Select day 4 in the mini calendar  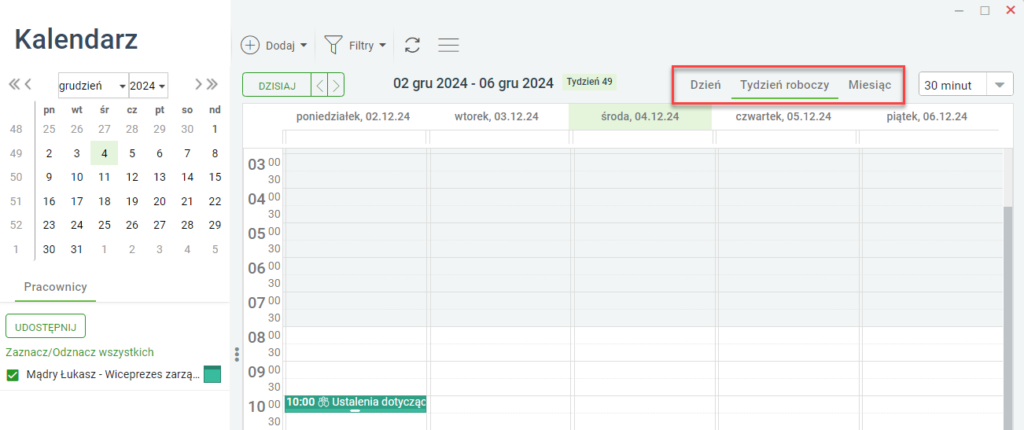tap(104, 154)
